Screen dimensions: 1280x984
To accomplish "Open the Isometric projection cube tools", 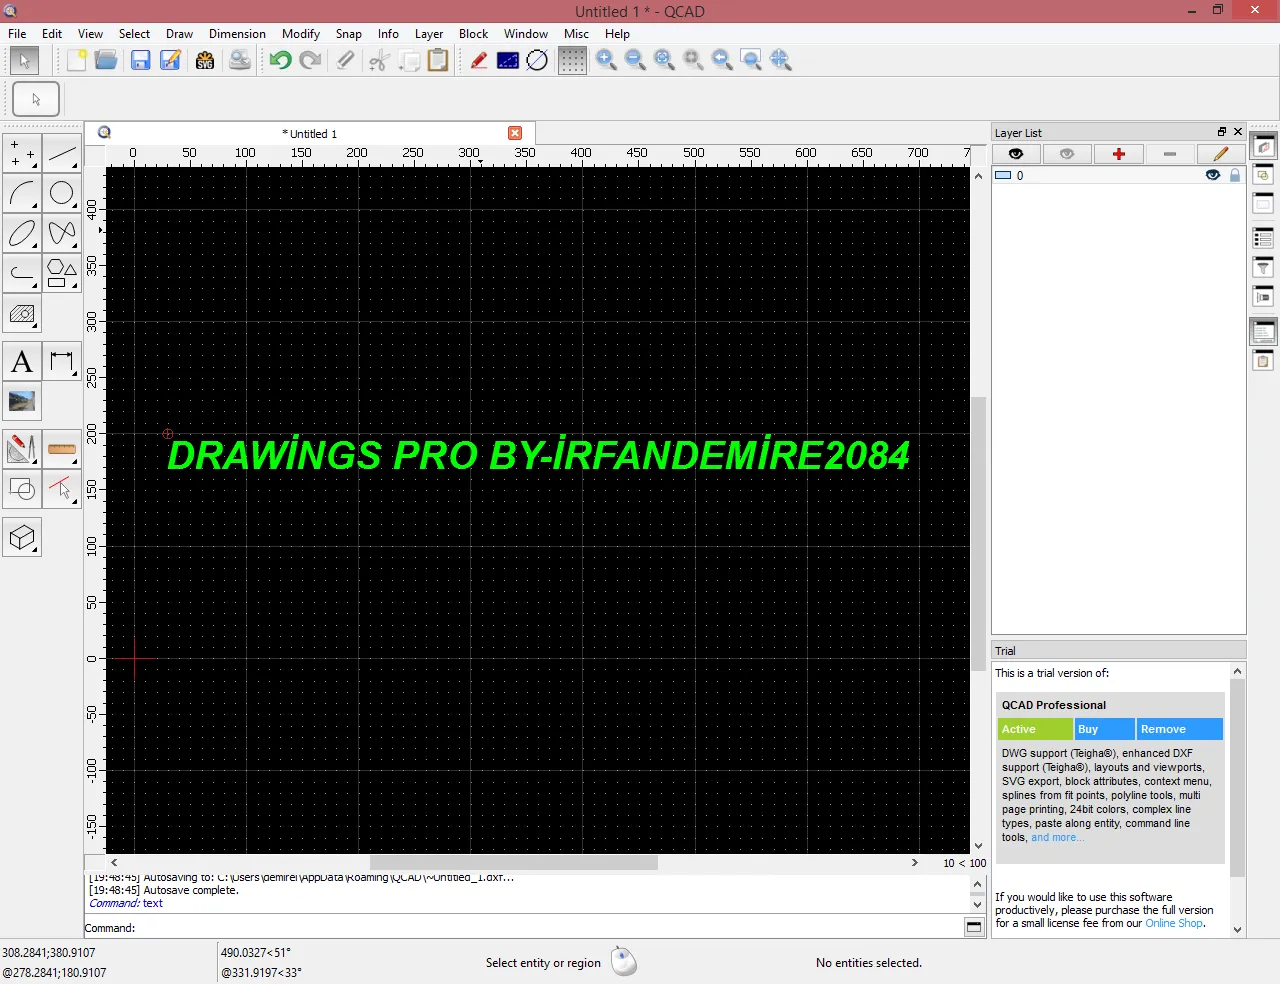I will (x=22, y=538).
